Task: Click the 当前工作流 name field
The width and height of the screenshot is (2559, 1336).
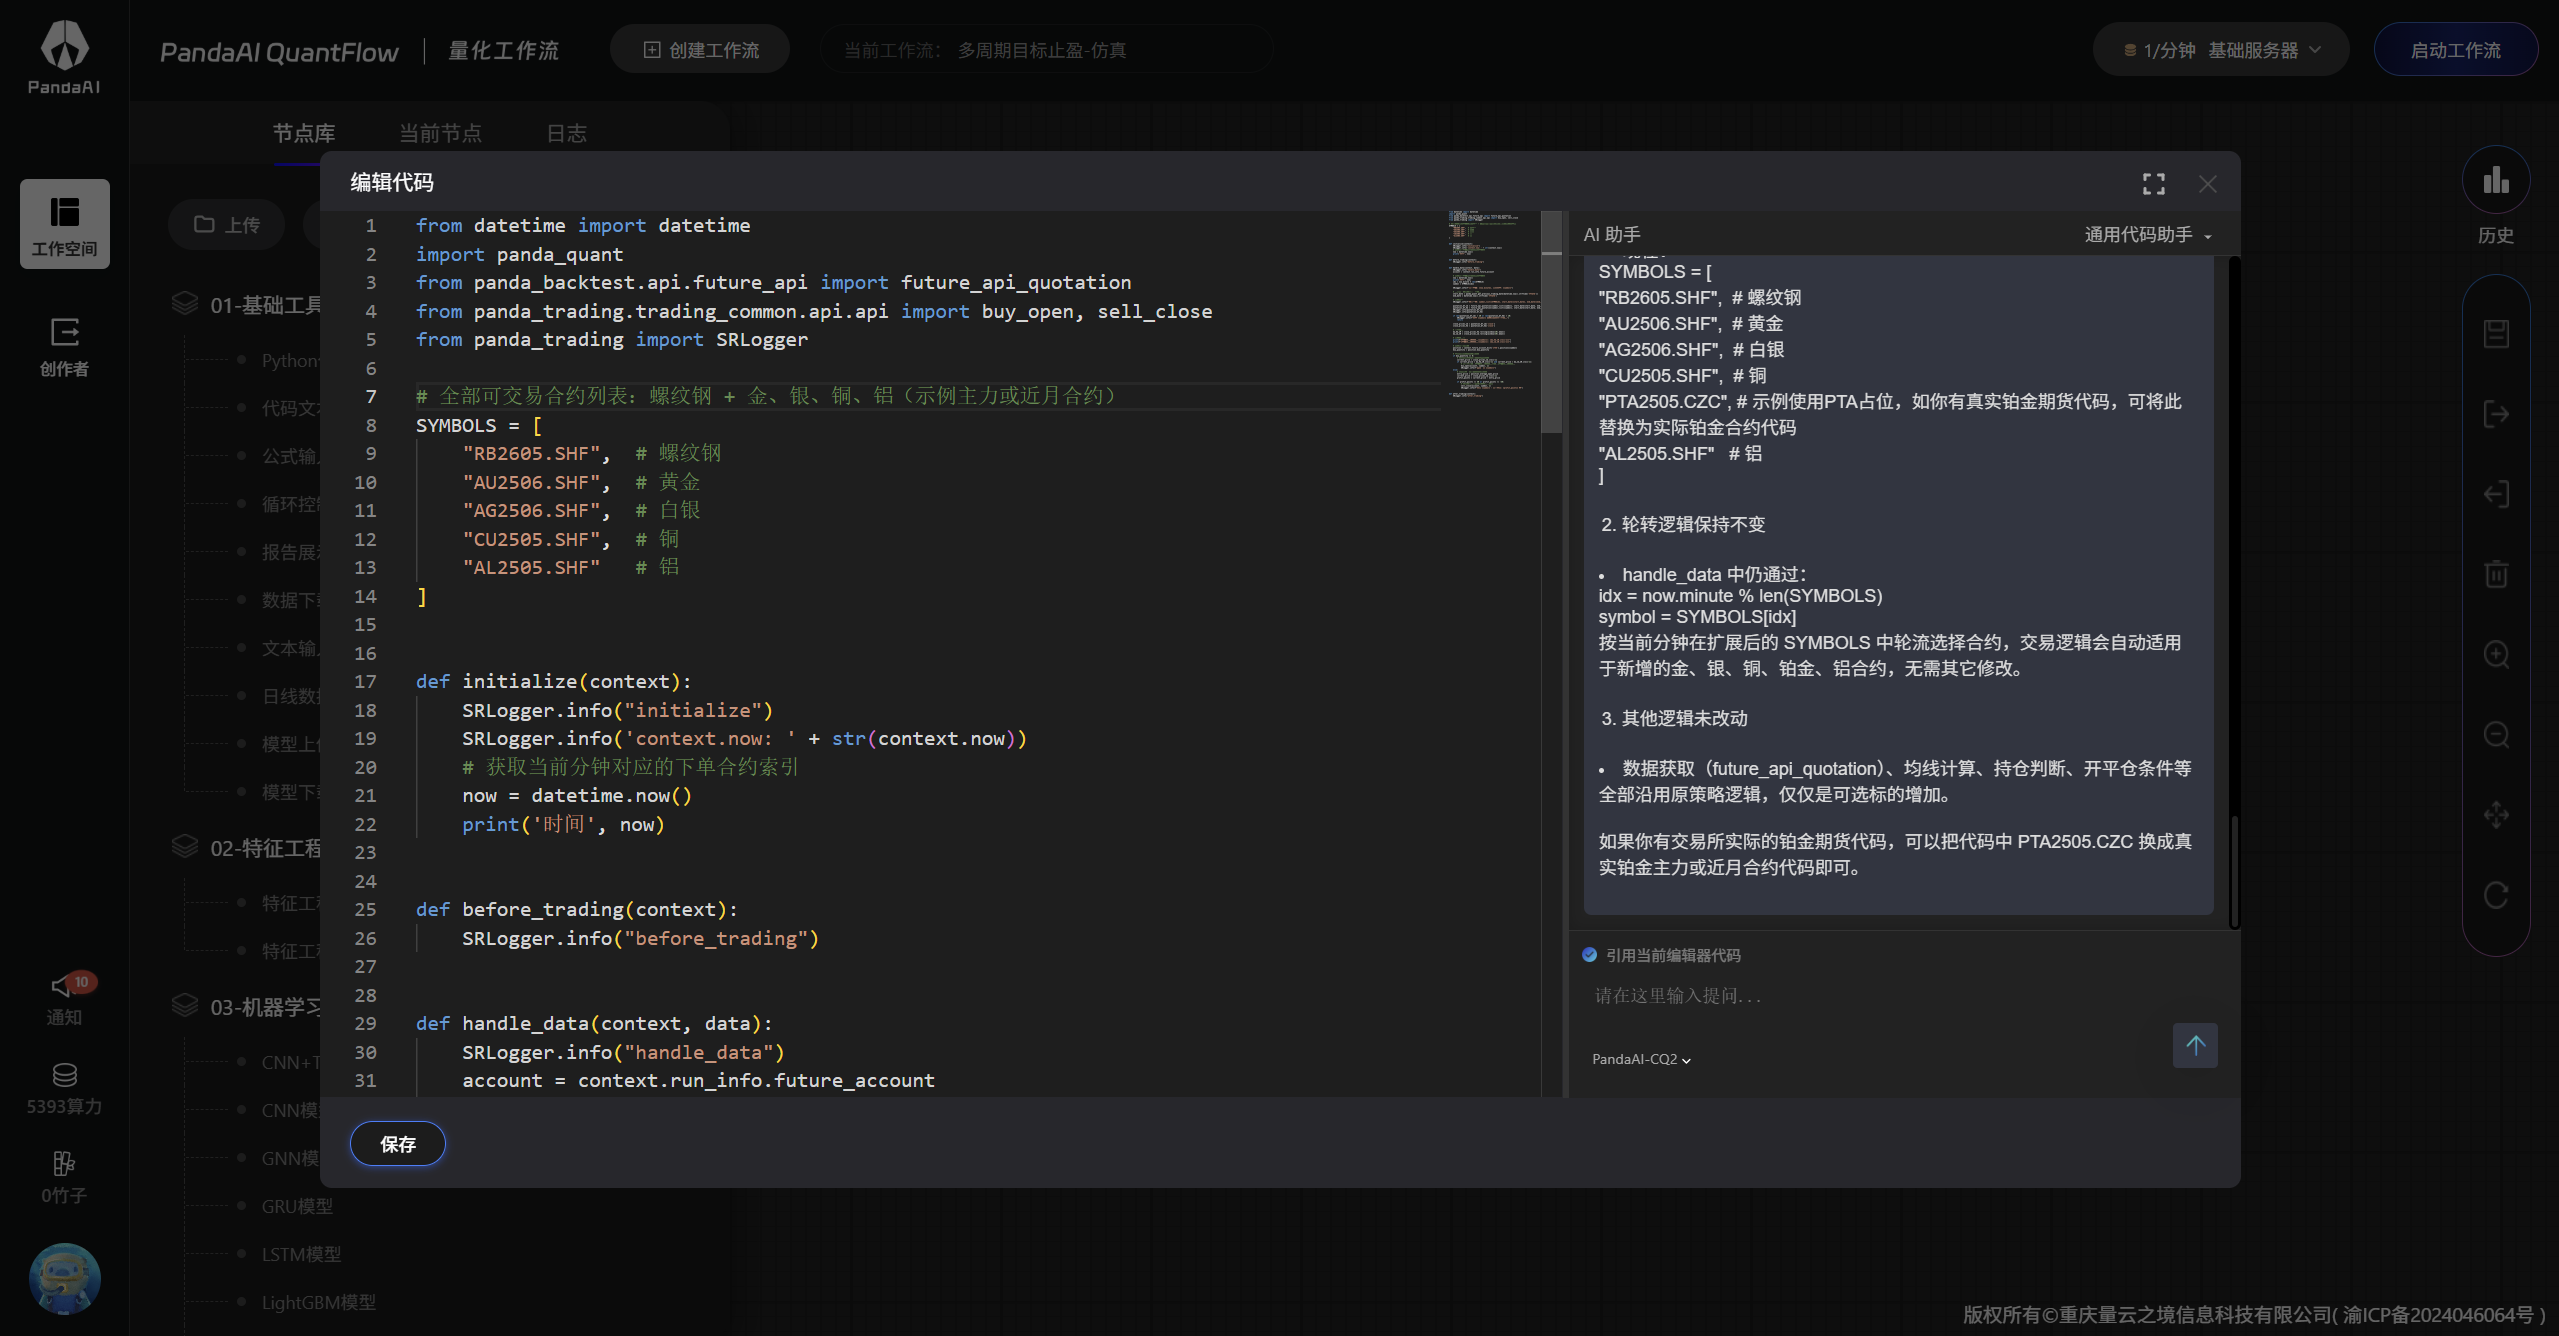Action: coord(1046,50)
